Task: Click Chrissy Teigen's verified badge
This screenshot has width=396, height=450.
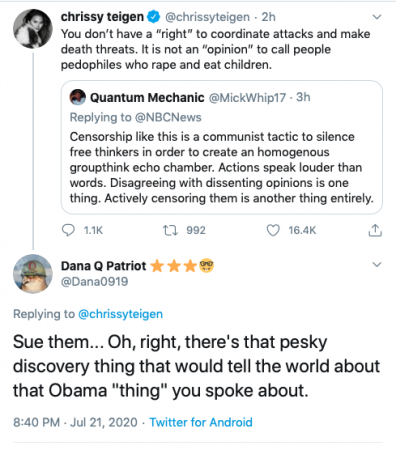Action: 154,17
